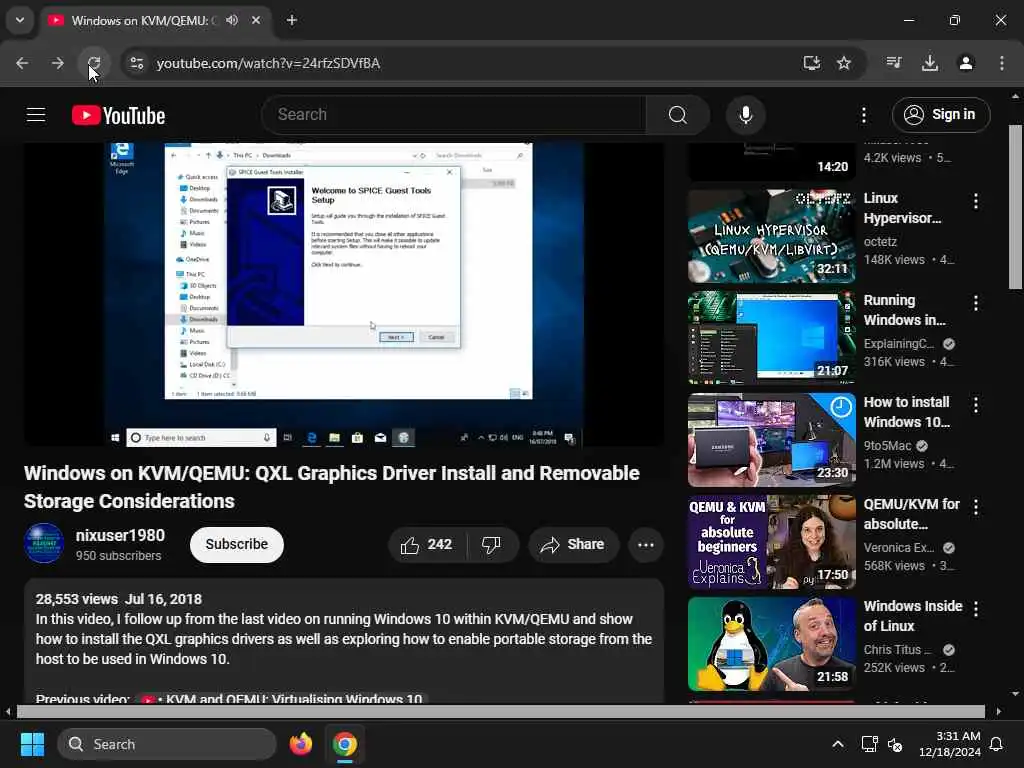Start voice search with microphone icon
The image size is (1024, 768).
746,115
